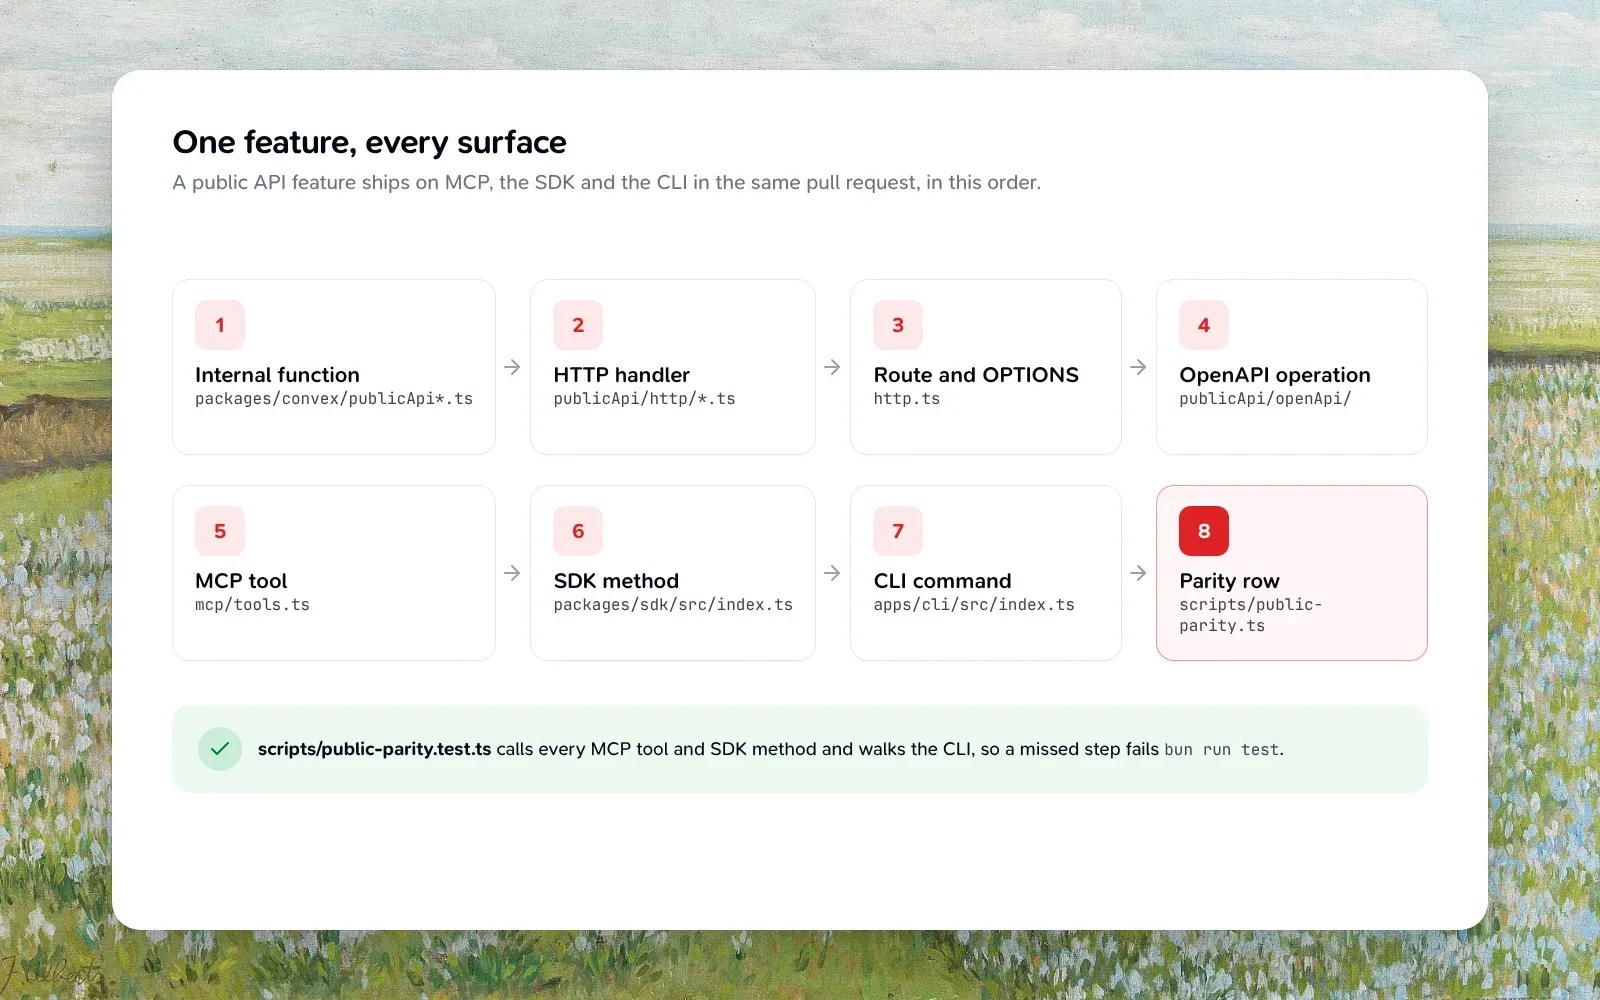The image size is (1600, 1000).
Task: Click the path publicApi/http/*.ts
Action: click(x=644, y=399)
